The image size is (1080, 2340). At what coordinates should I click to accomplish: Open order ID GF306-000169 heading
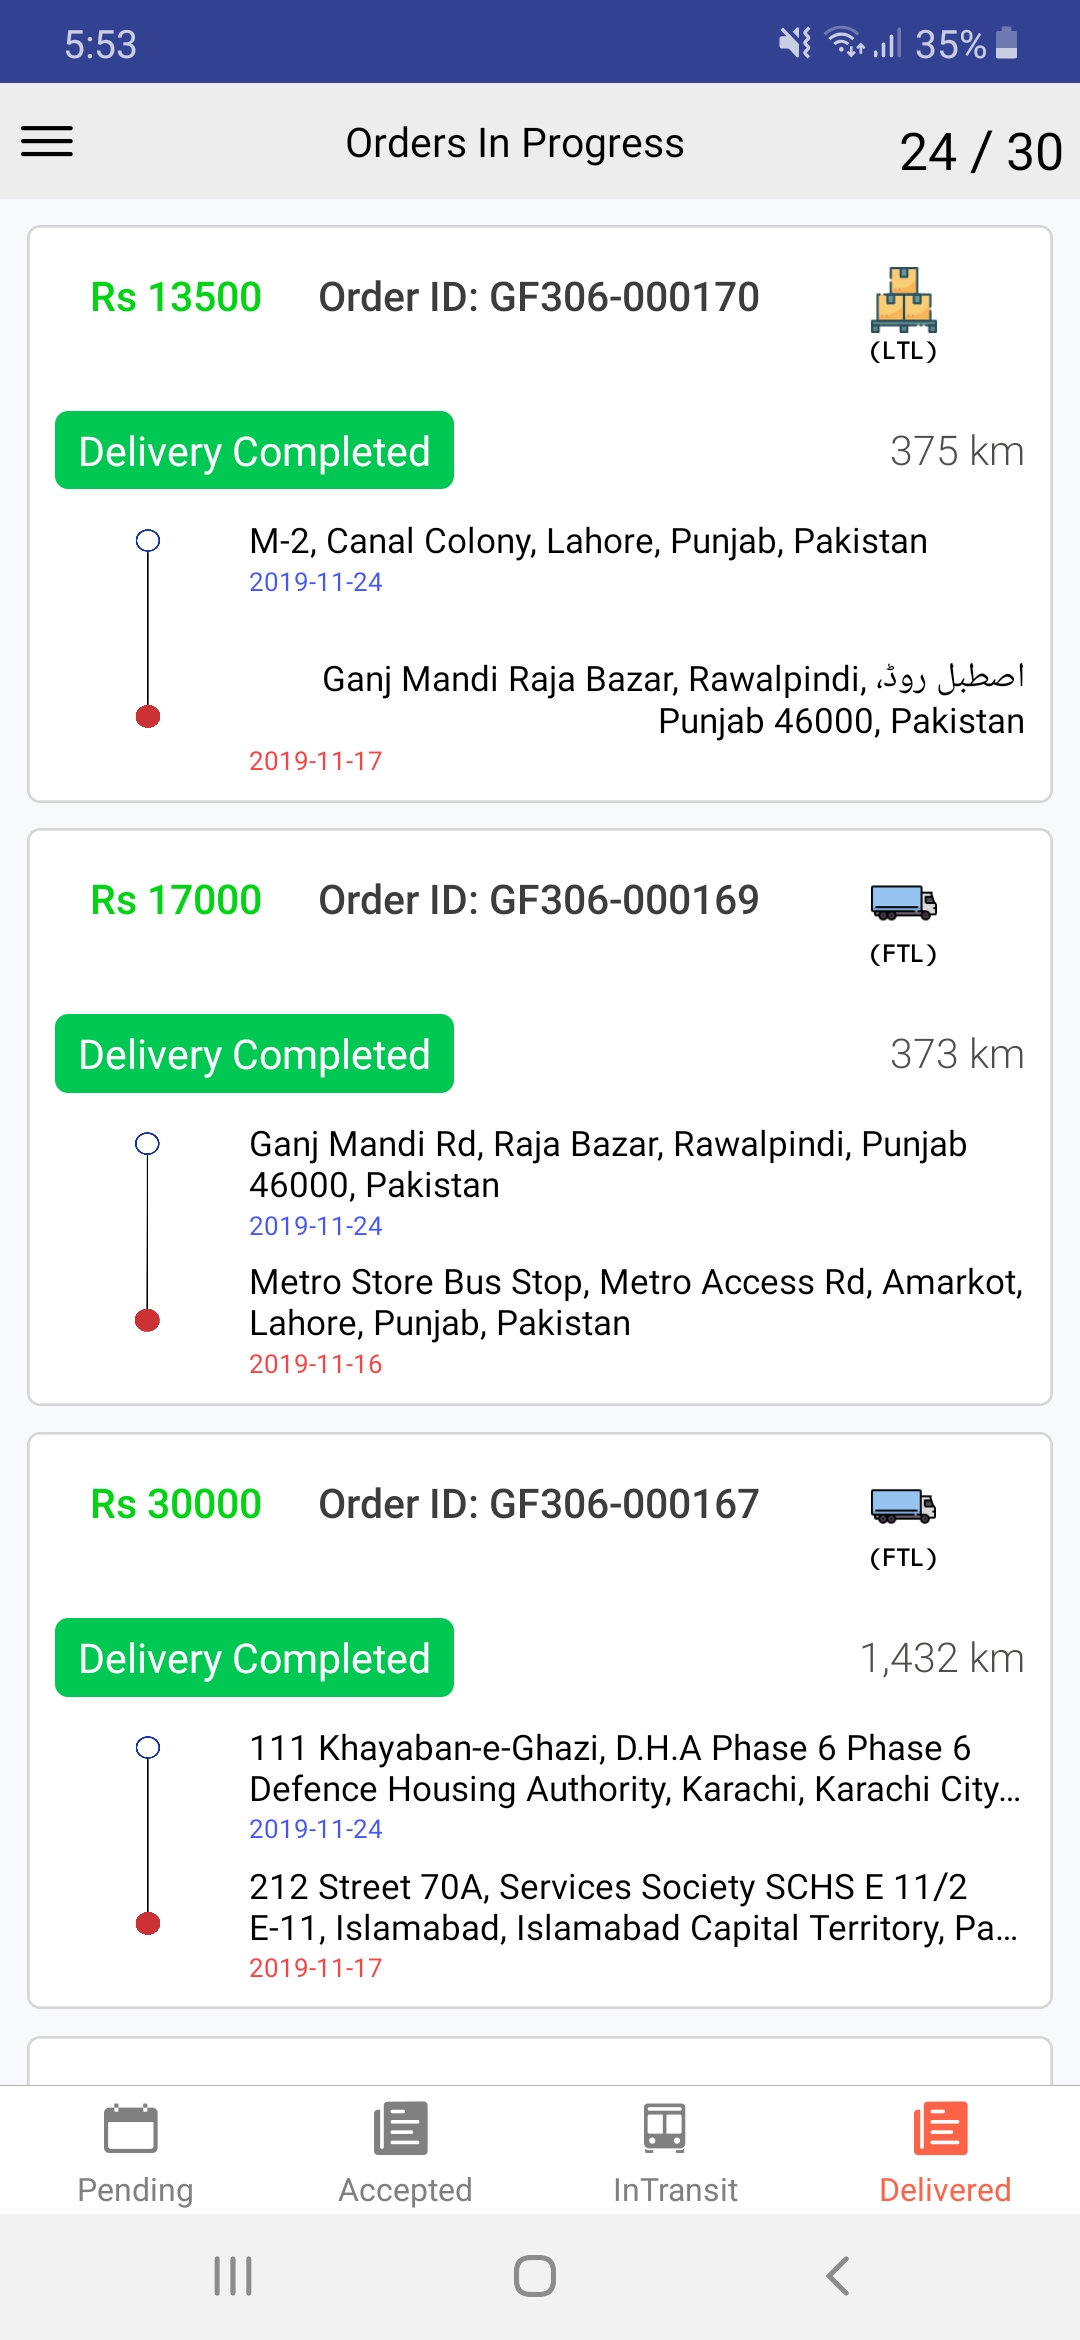[539, 900]
